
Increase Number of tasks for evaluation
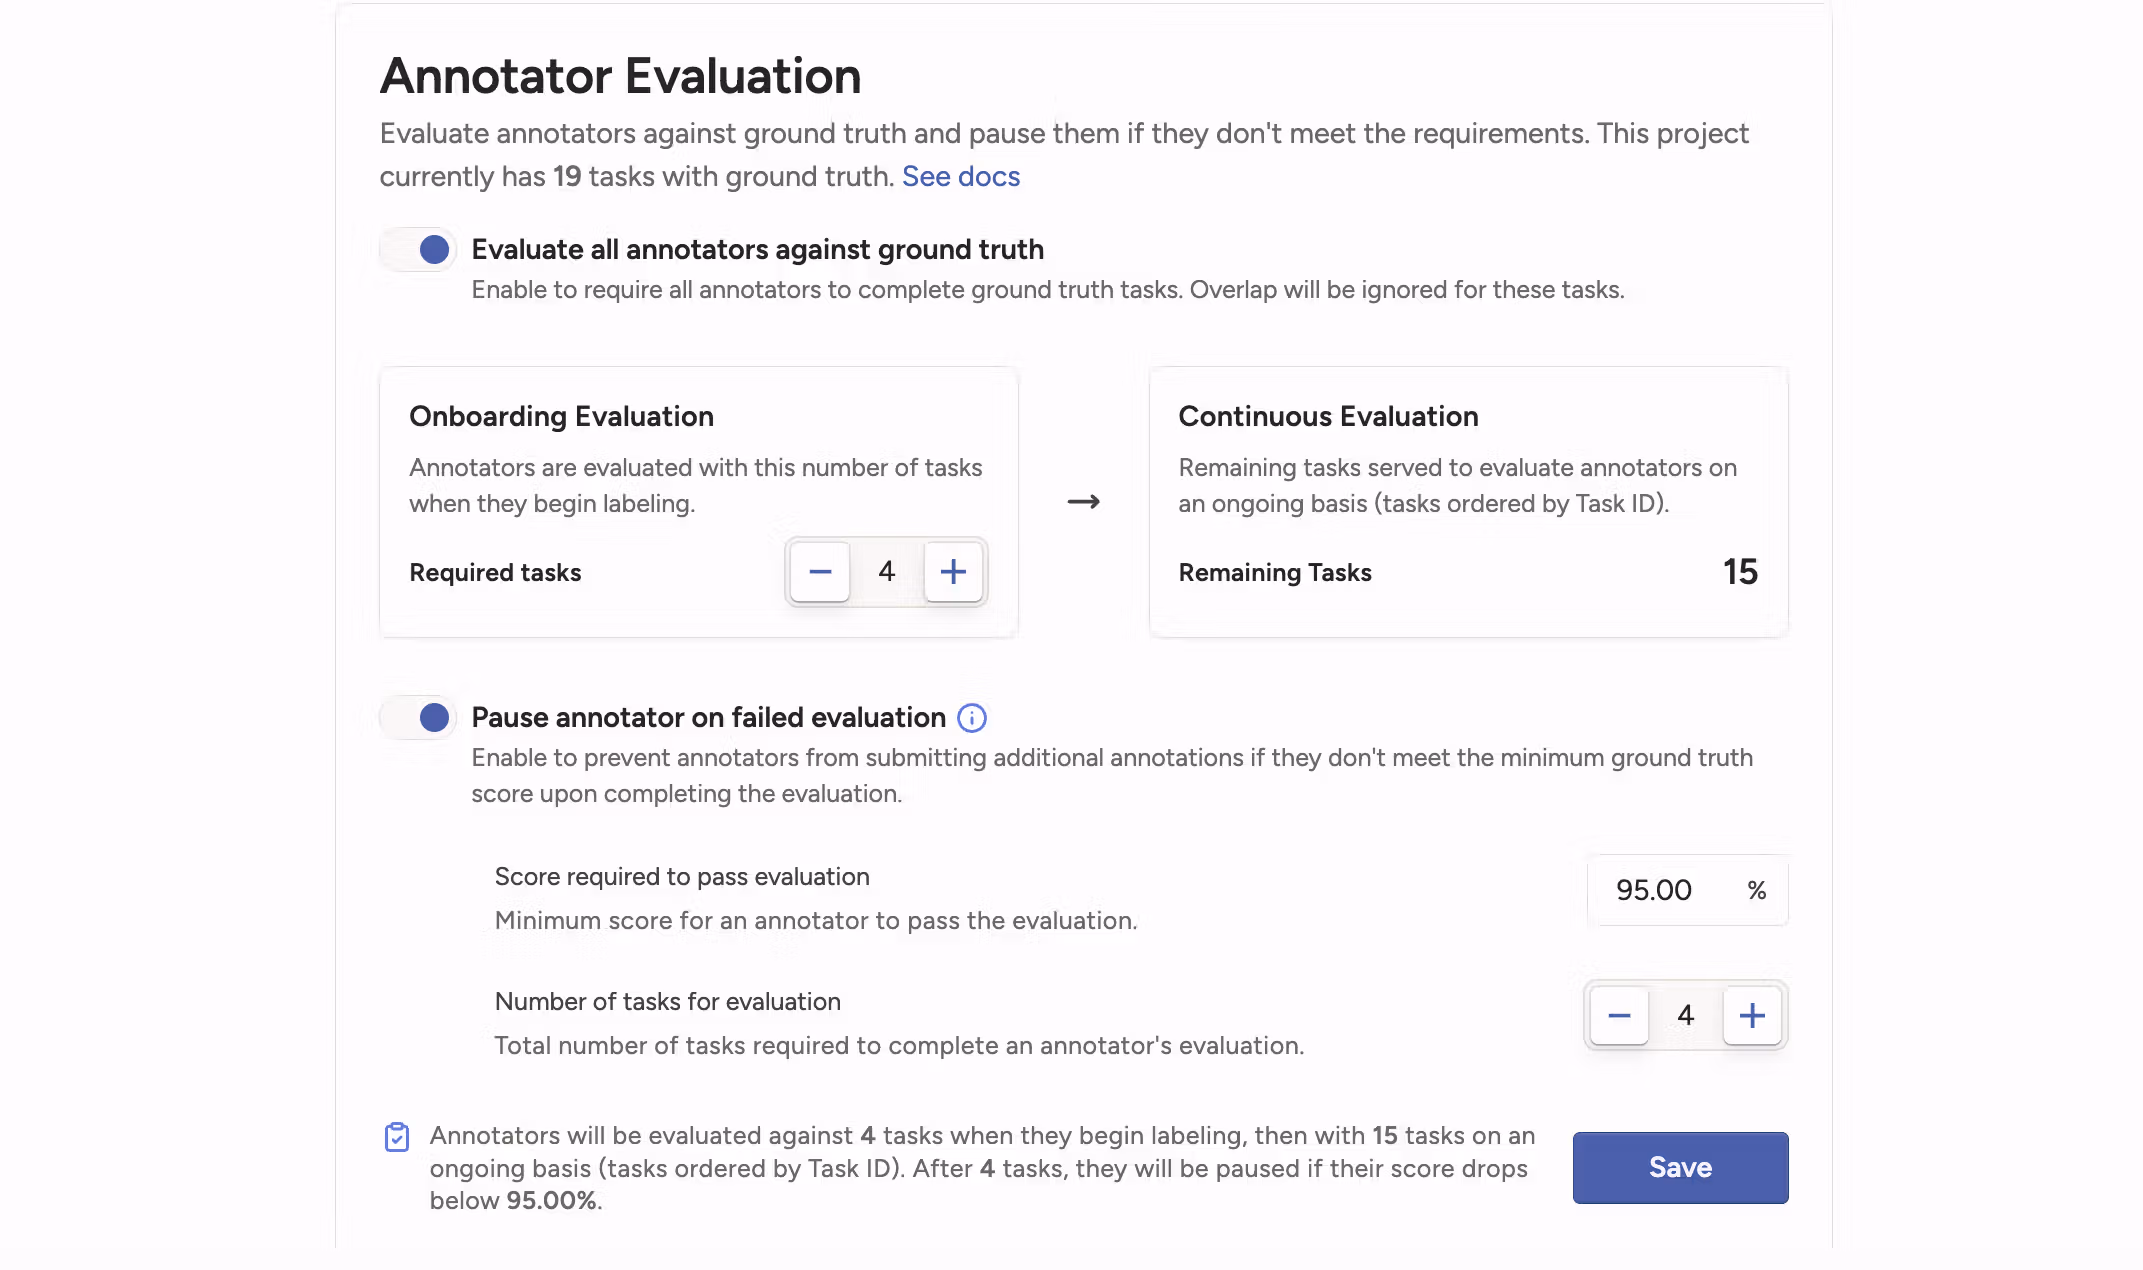tap(1752, 1016)
